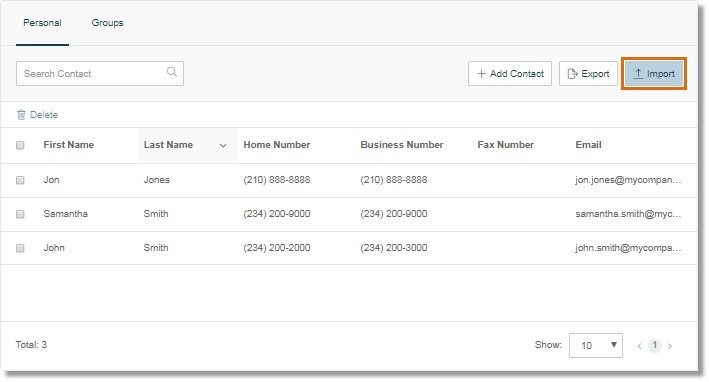
Task: Click the Fax Number column header
Action: (x=506, y=145)
